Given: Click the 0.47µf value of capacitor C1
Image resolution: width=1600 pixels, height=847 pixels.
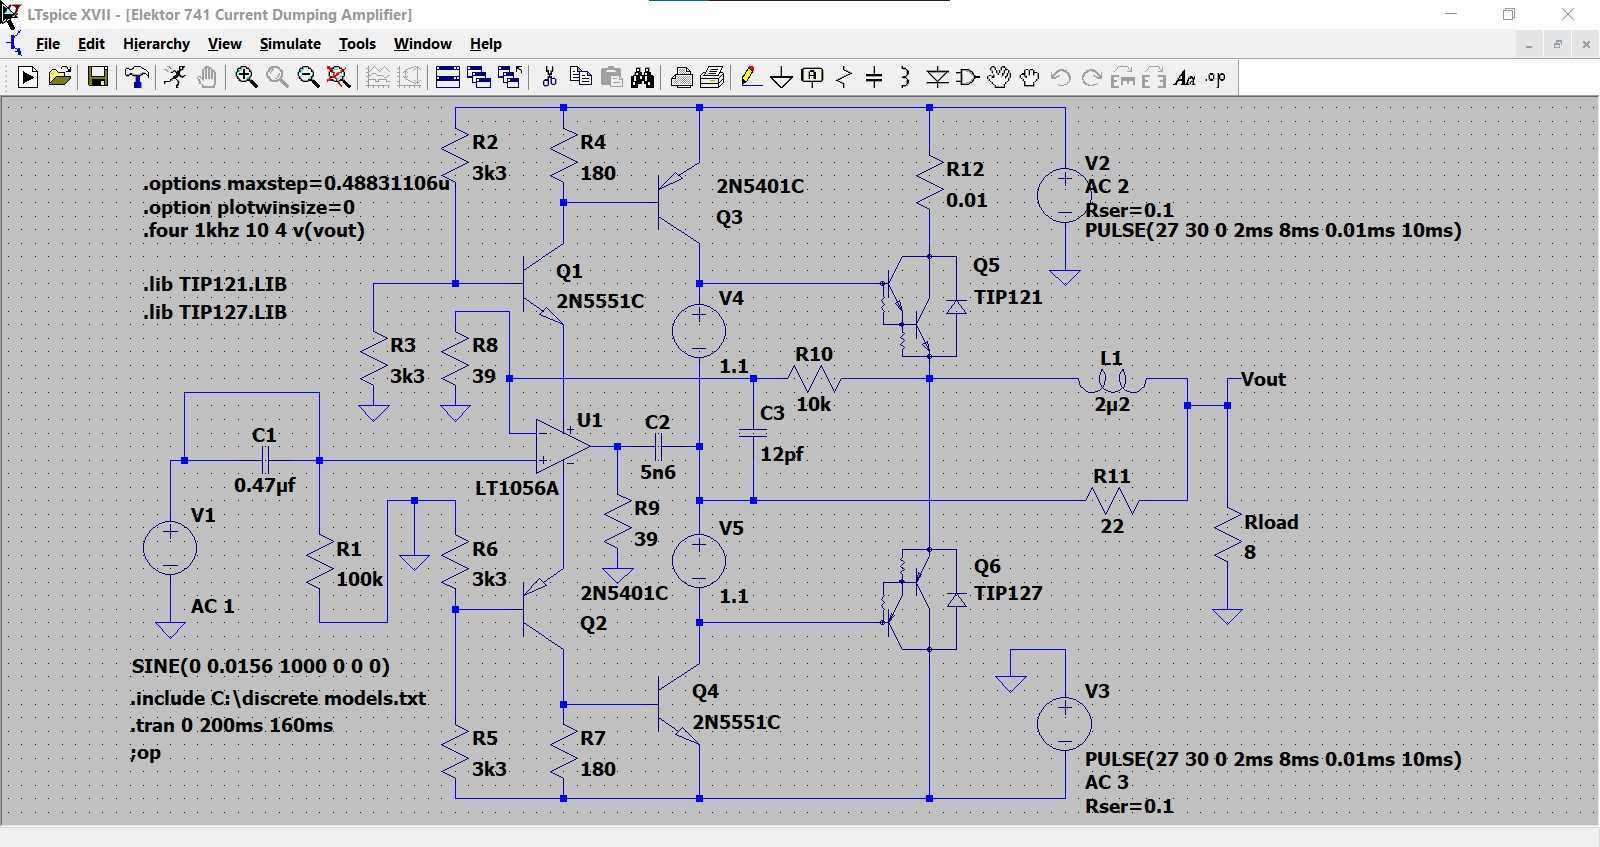Looking at the screenshot, I should pyautogui.click(x=265, y=485).
